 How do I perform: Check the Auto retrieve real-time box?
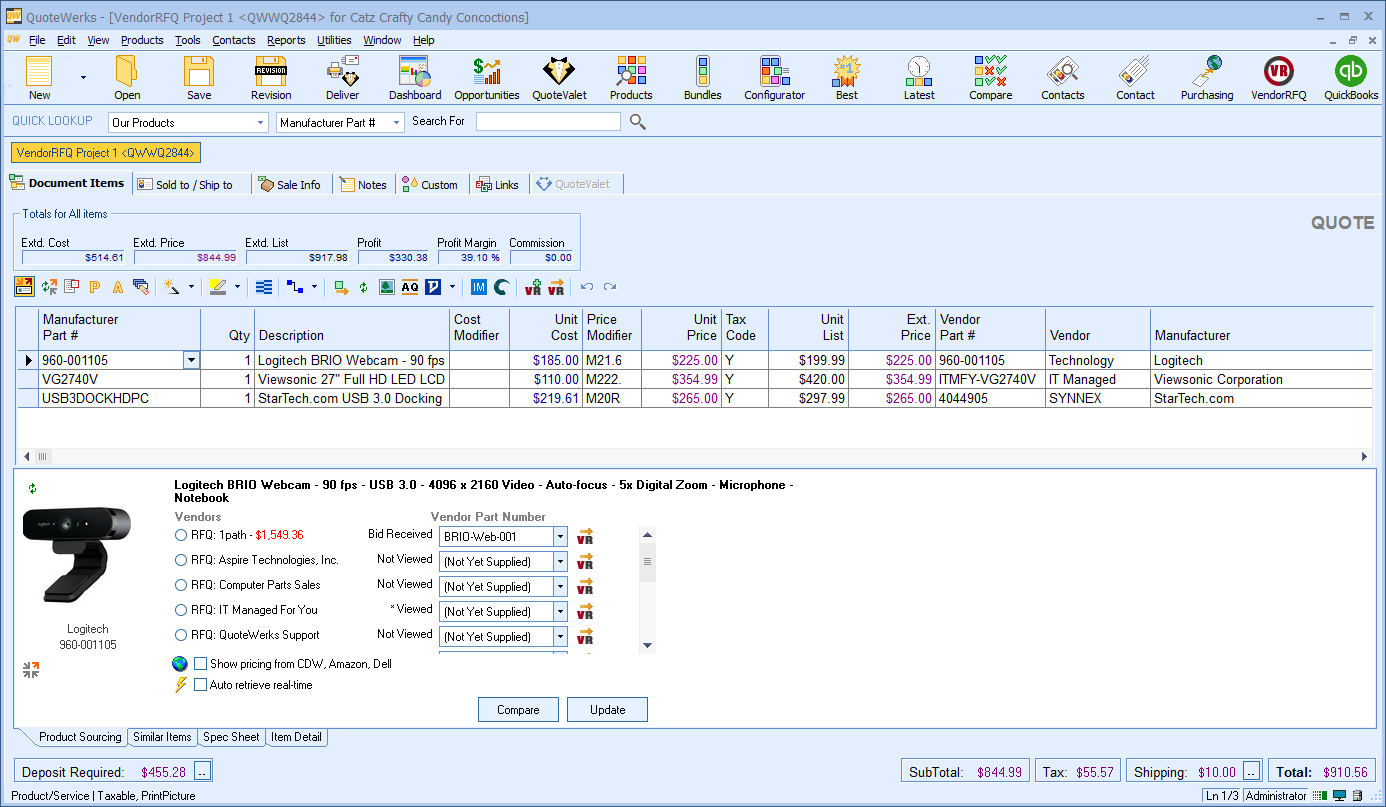pyautogui.click(x=201, y=685)
